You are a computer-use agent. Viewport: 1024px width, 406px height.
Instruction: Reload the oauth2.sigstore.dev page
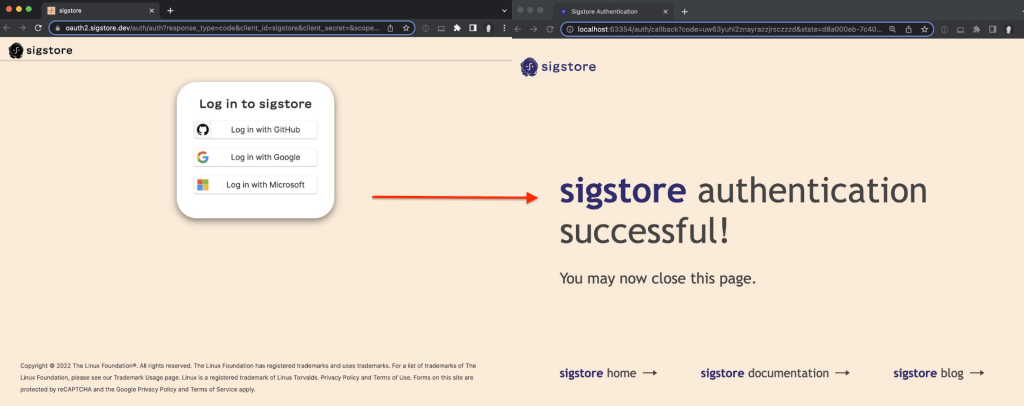[38, 28]
